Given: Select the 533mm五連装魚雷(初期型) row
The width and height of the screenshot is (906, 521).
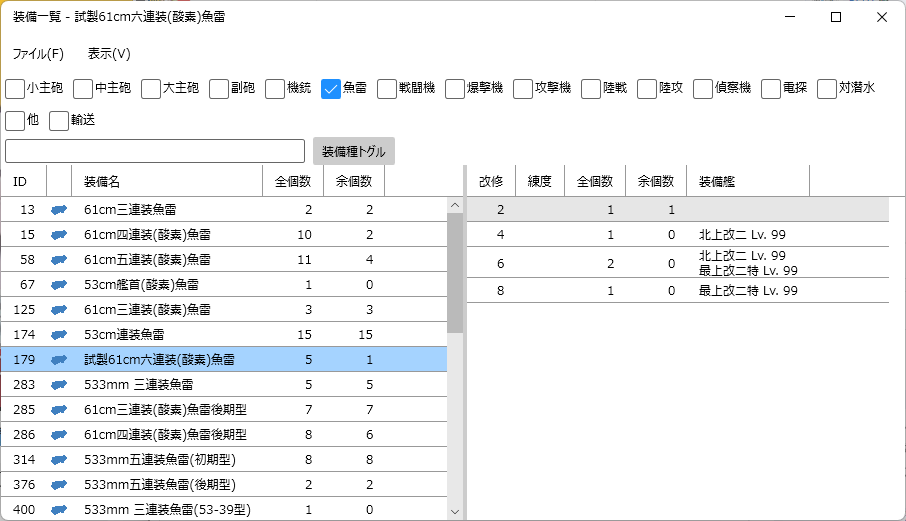Looking at the screenshot, I should point(224,460).
